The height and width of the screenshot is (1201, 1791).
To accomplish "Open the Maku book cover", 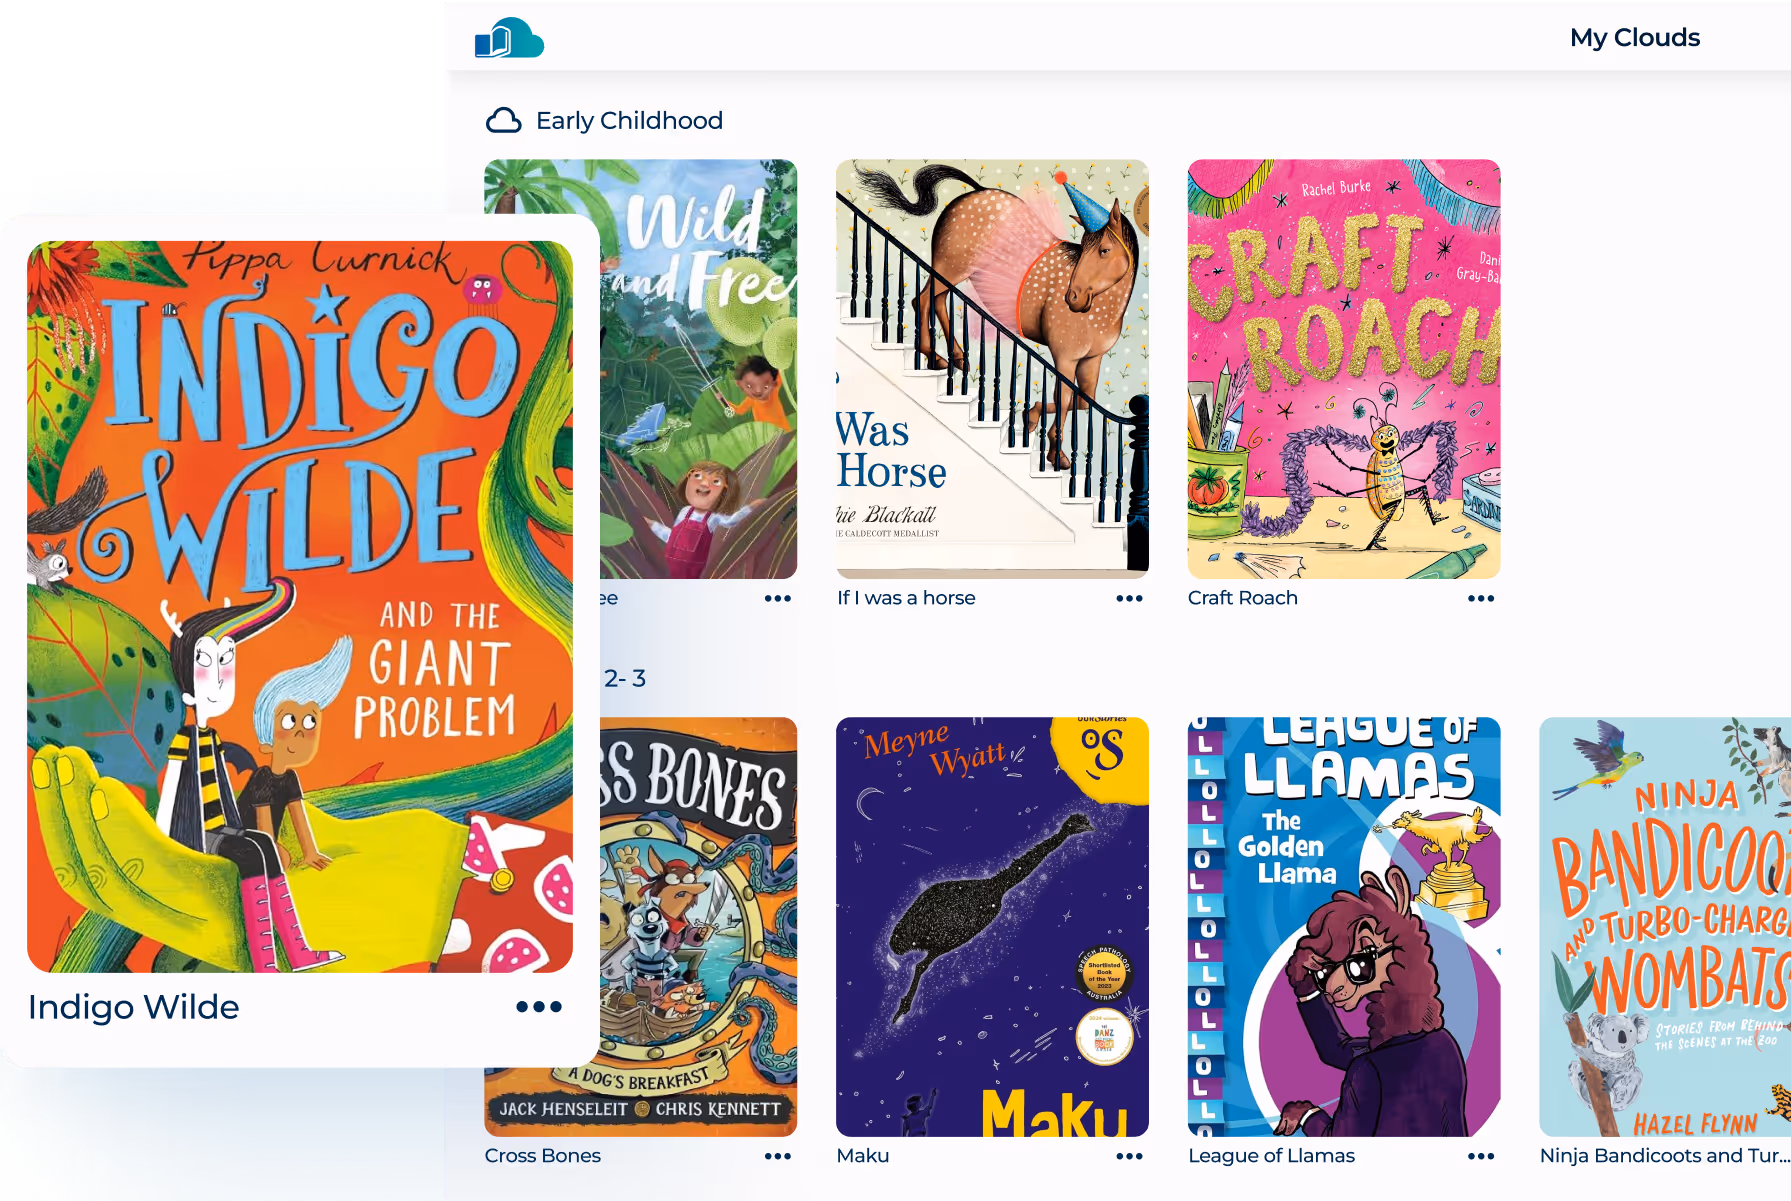I will click(992, 927).
